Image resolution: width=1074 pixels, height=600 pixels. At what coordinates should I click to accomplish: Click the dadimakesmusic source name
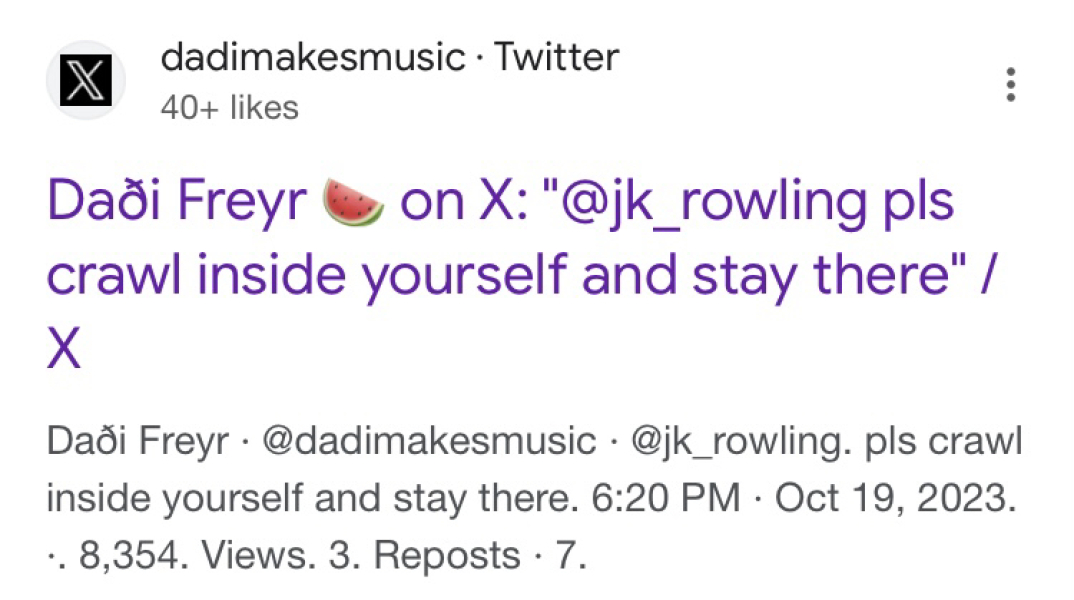[312, 58]
